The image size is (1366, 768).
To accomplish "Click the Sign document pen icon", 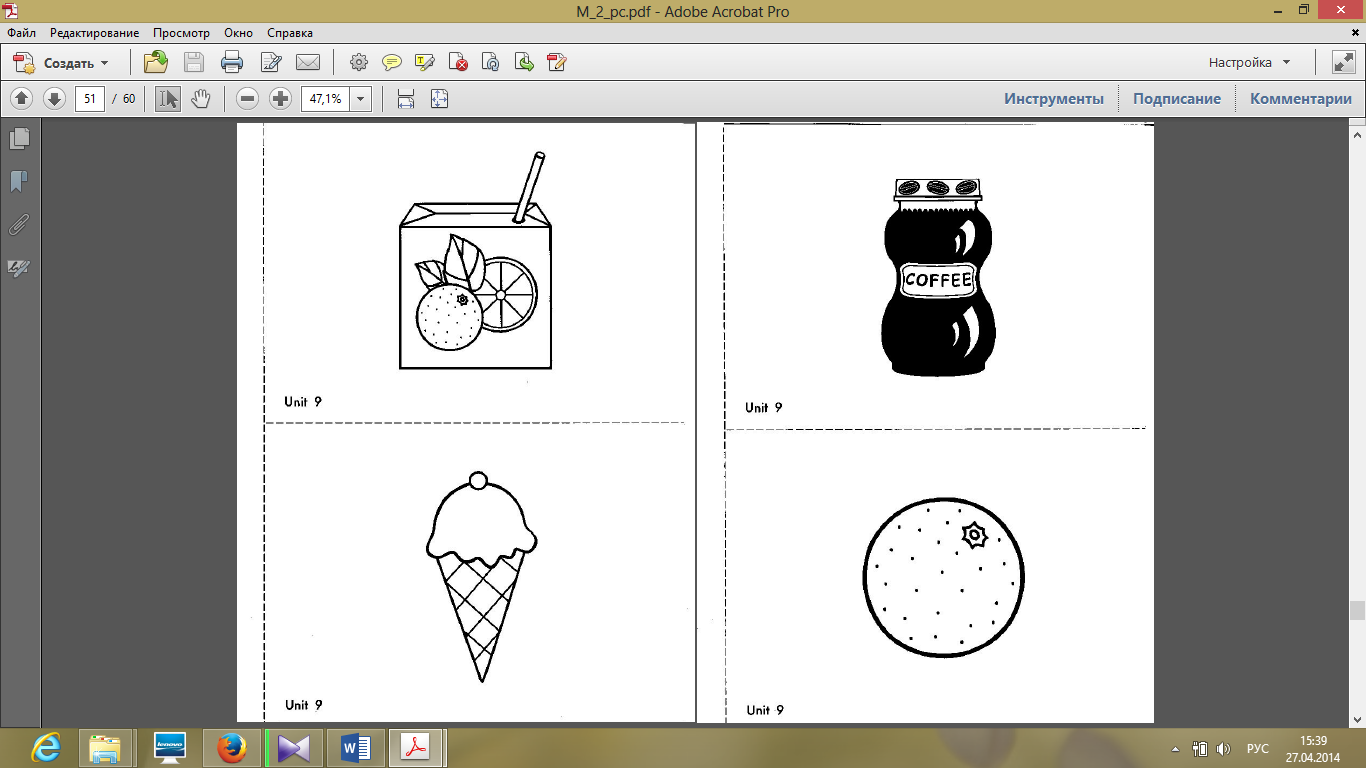I will pyautogui.click(x=557, y=63).
